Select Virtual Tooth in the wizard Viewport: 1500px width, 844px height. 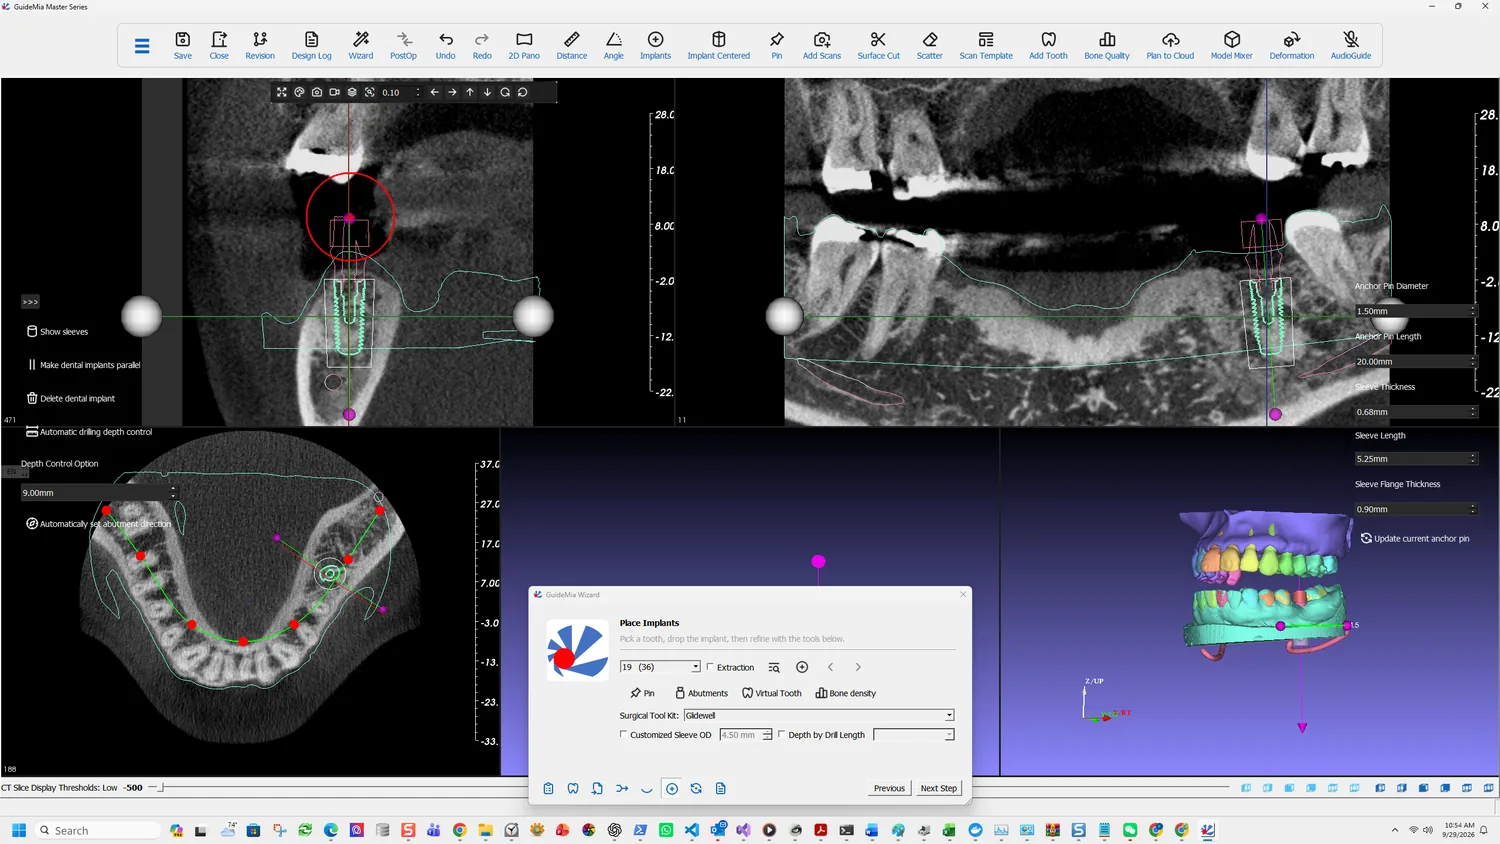pos(772,693)
